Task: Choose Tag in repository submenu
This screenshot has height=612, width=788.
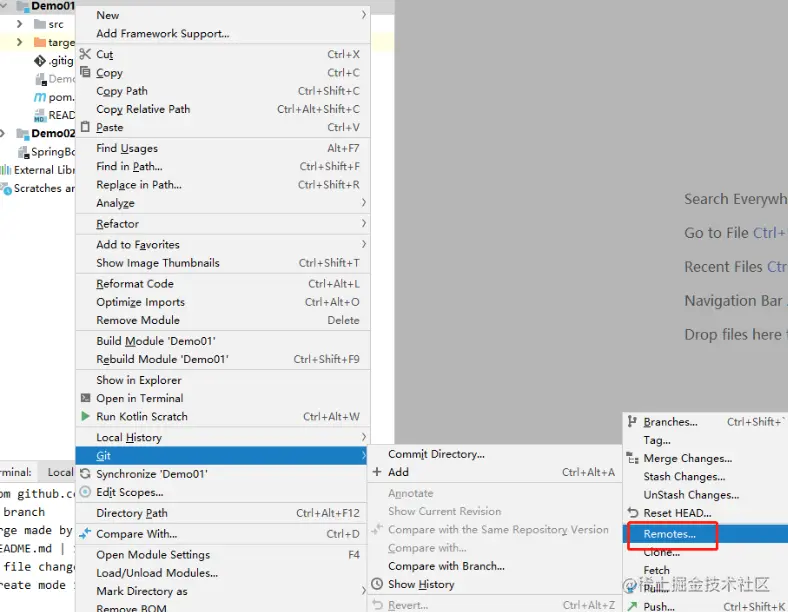Action: [x=706, y=440]
